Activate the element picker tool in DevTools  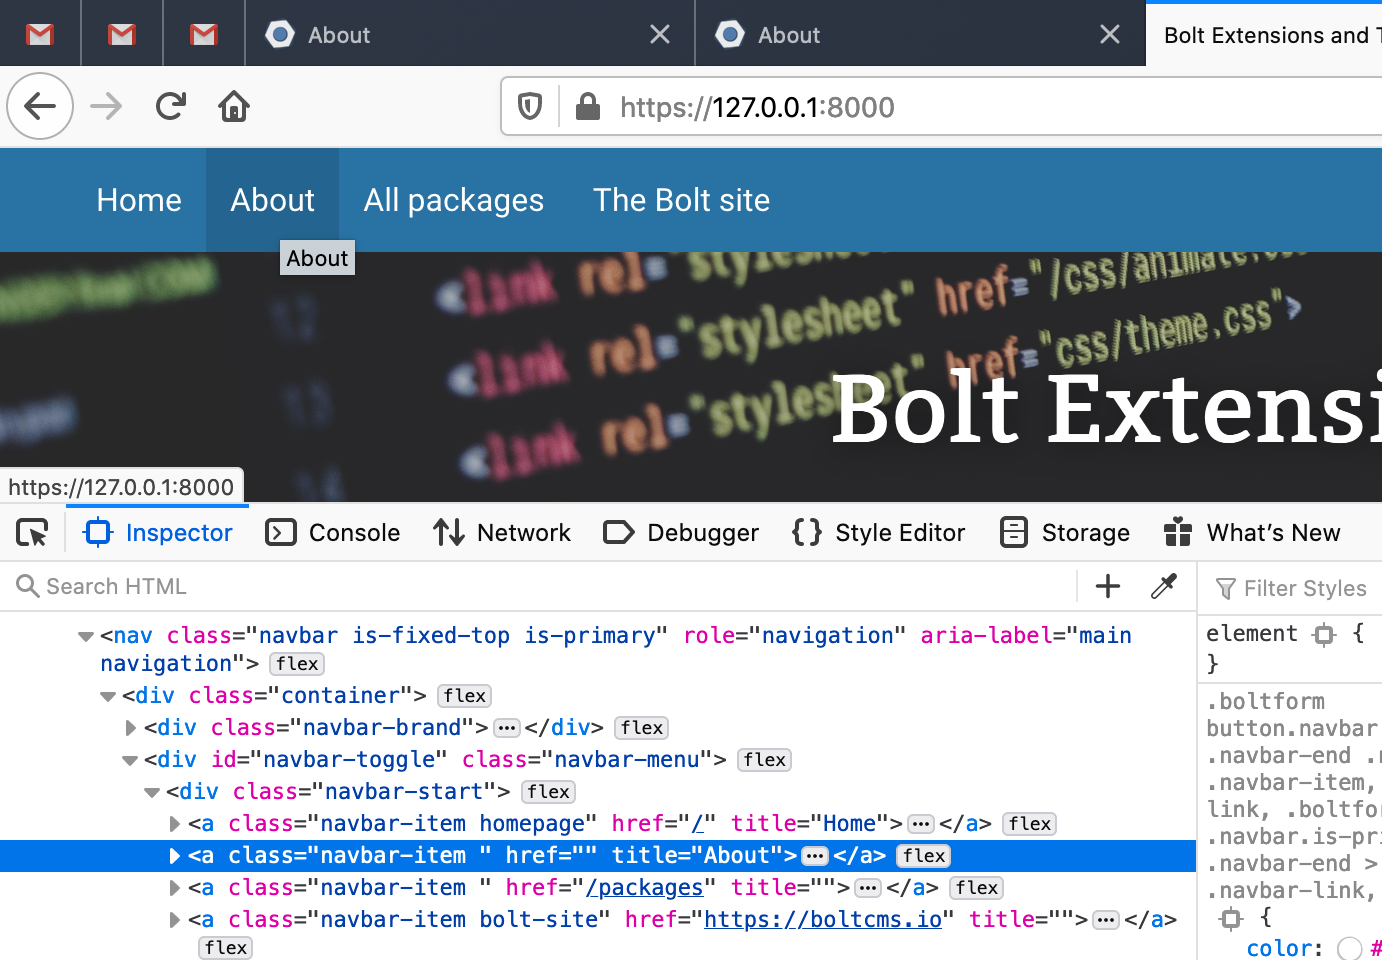32,533
